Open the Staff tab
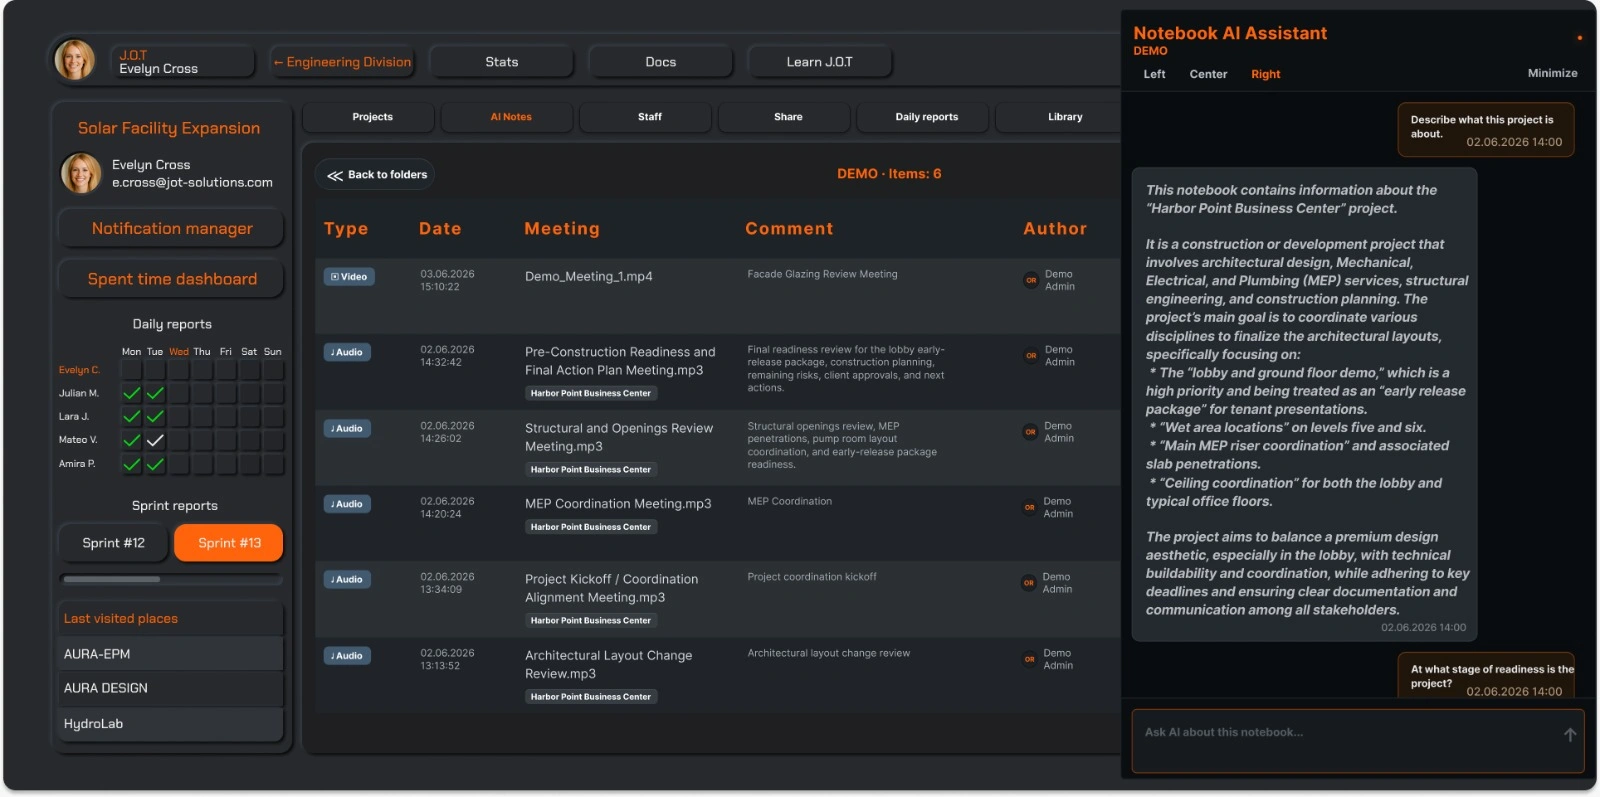This screenshot has height=797, width=1600. pyautogui.click(x=650, y=117)
